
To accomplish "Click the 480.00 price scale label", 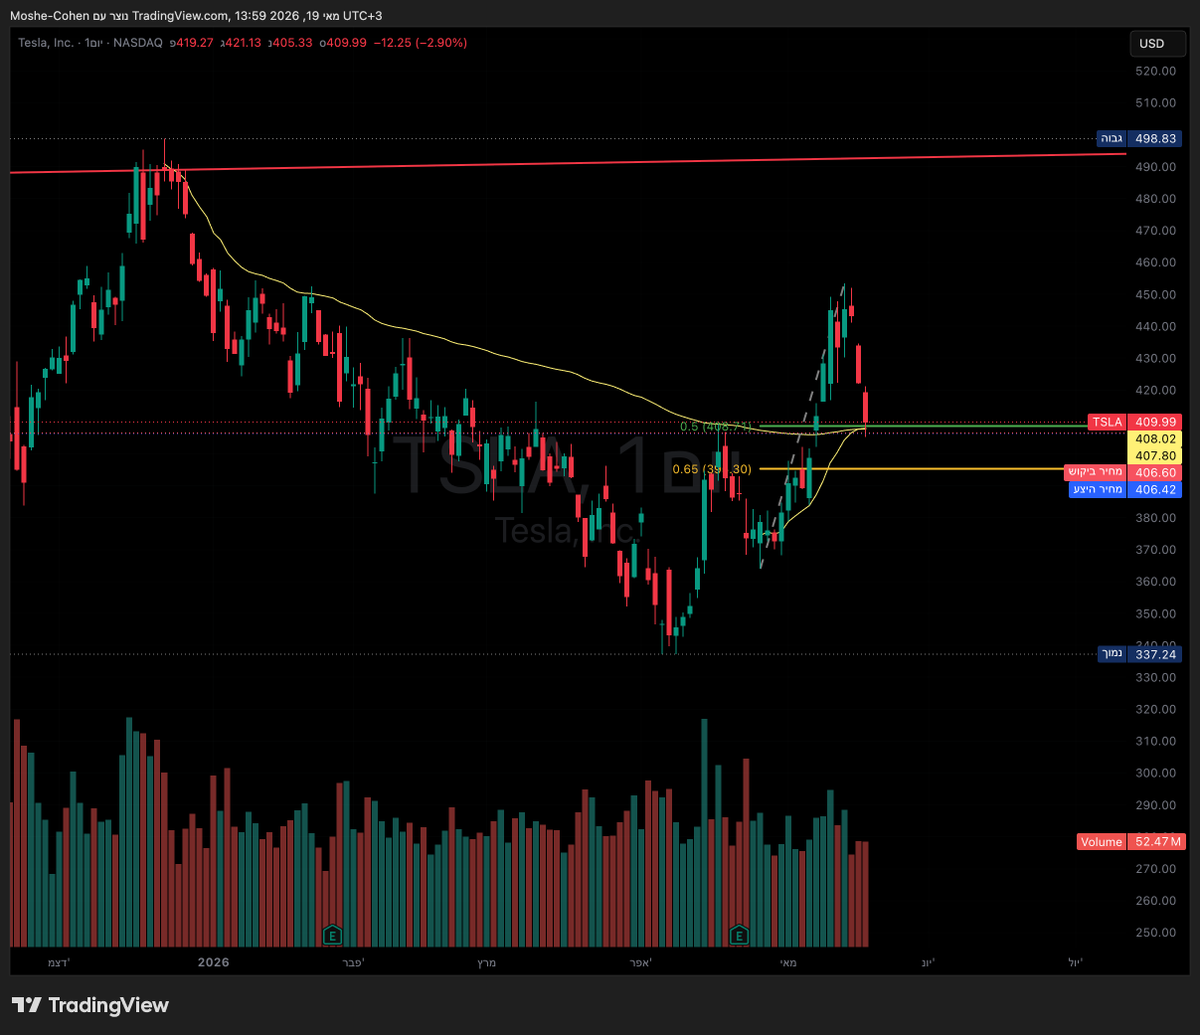I will tap(1155, 199).
